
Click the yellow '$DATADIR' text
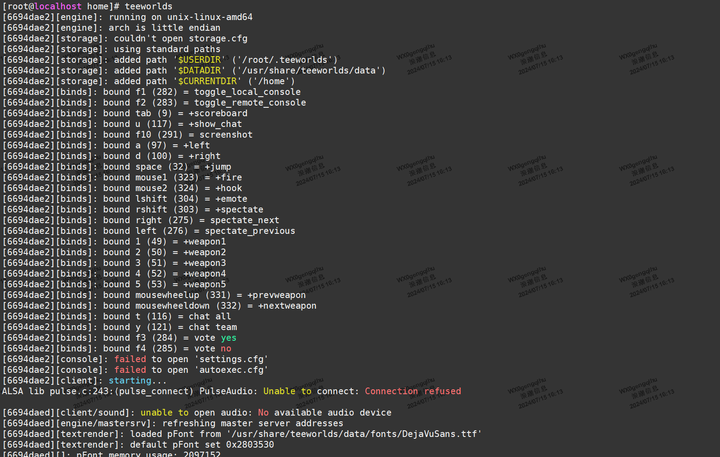(199, 70)
